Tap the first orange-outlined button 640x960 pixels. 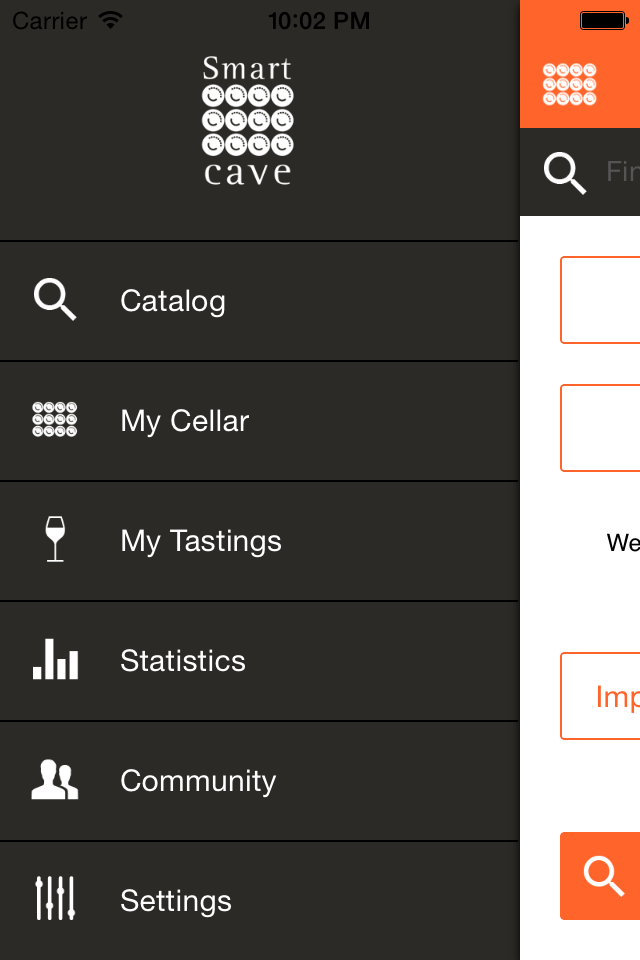pyautogui.click(x=600, y=300)
